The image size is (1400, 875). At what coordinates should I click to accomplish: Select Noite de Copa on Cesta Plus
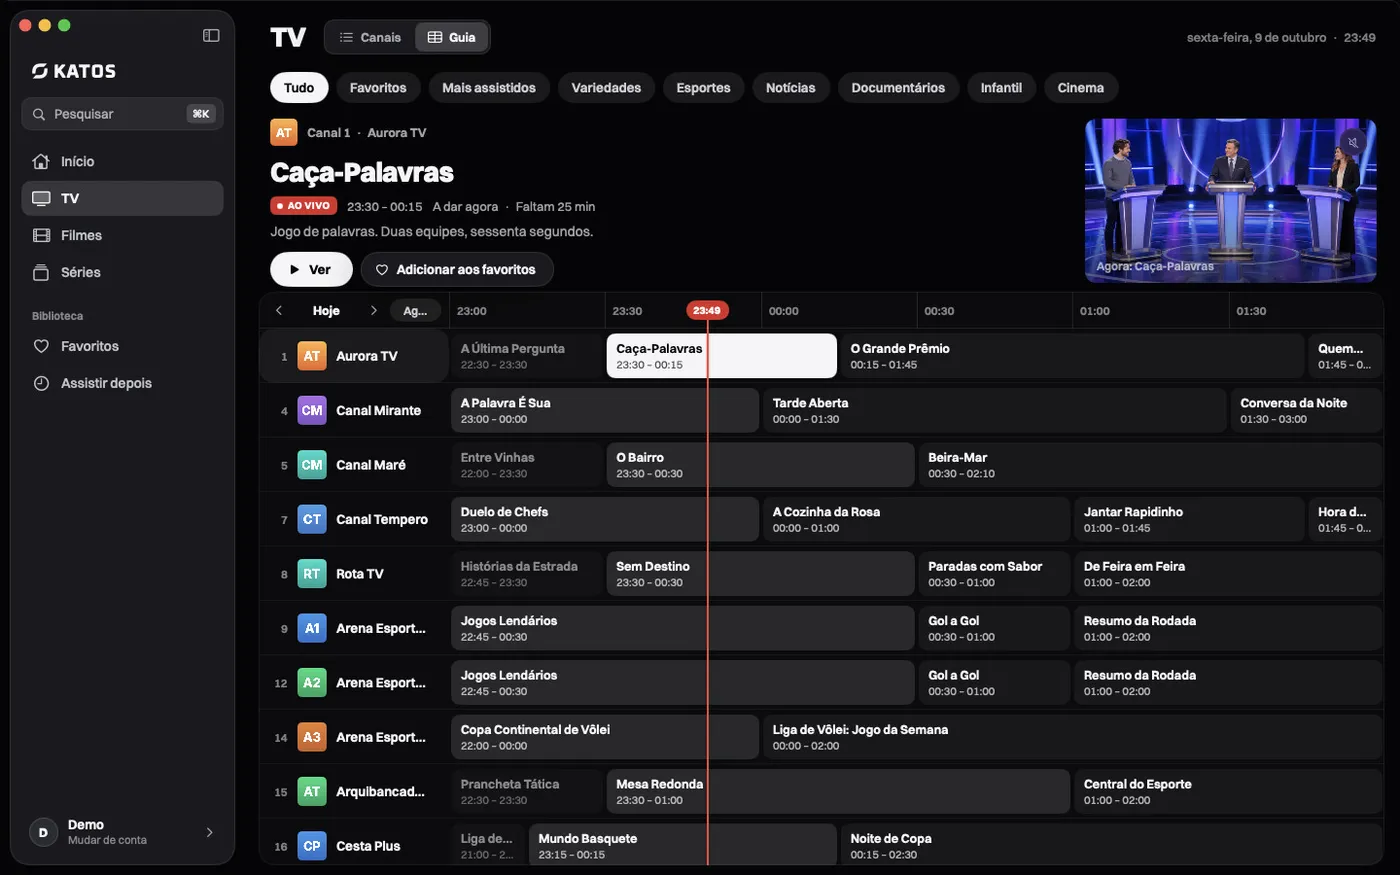[x=1111, y=846]
